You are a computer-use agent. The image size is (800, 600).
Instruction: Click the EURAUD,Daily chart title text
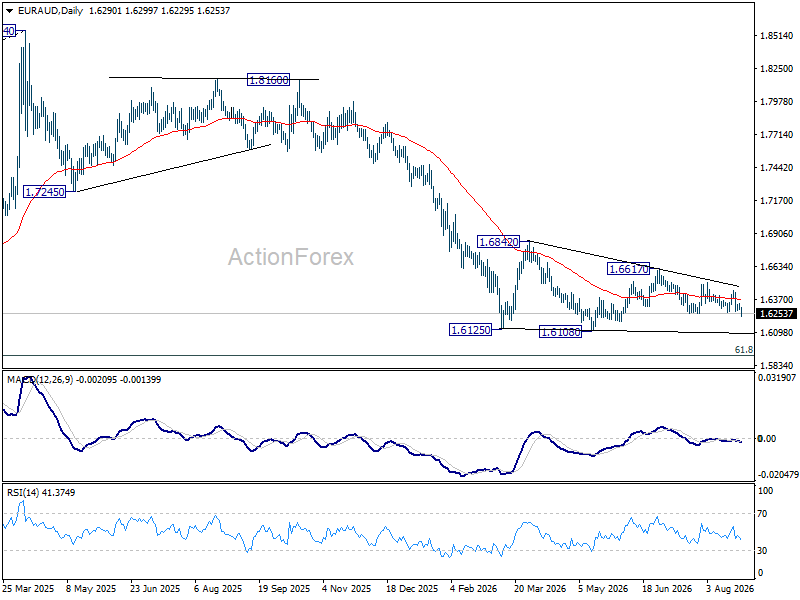click(50, 11)
